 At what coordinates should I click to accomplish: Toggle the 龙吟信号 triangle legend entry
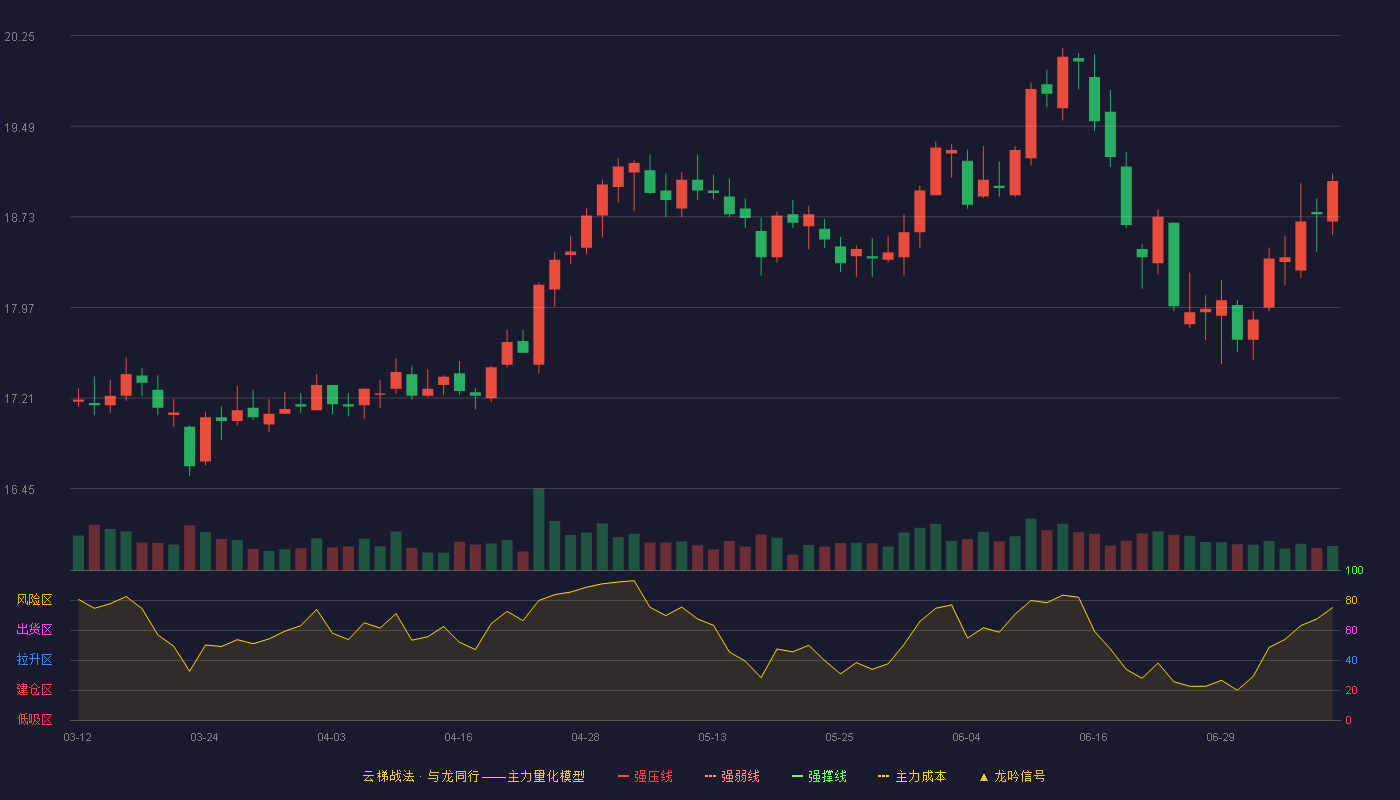coord(1012,776)
